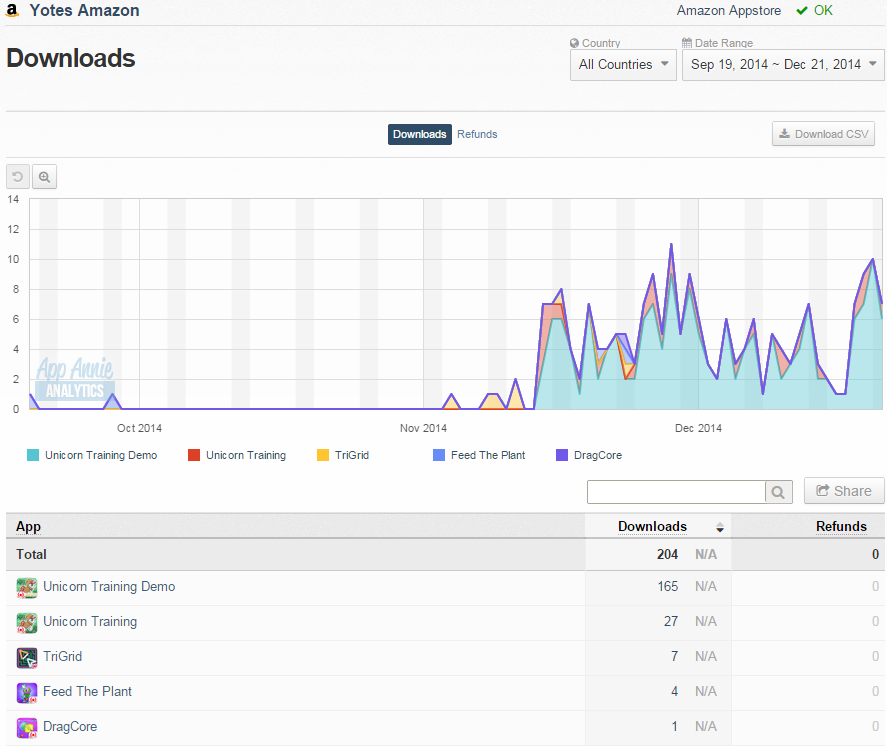Click the Feed The Plant app icon
Viewport: 887px width, 746px height.
(x=27, y=693)
